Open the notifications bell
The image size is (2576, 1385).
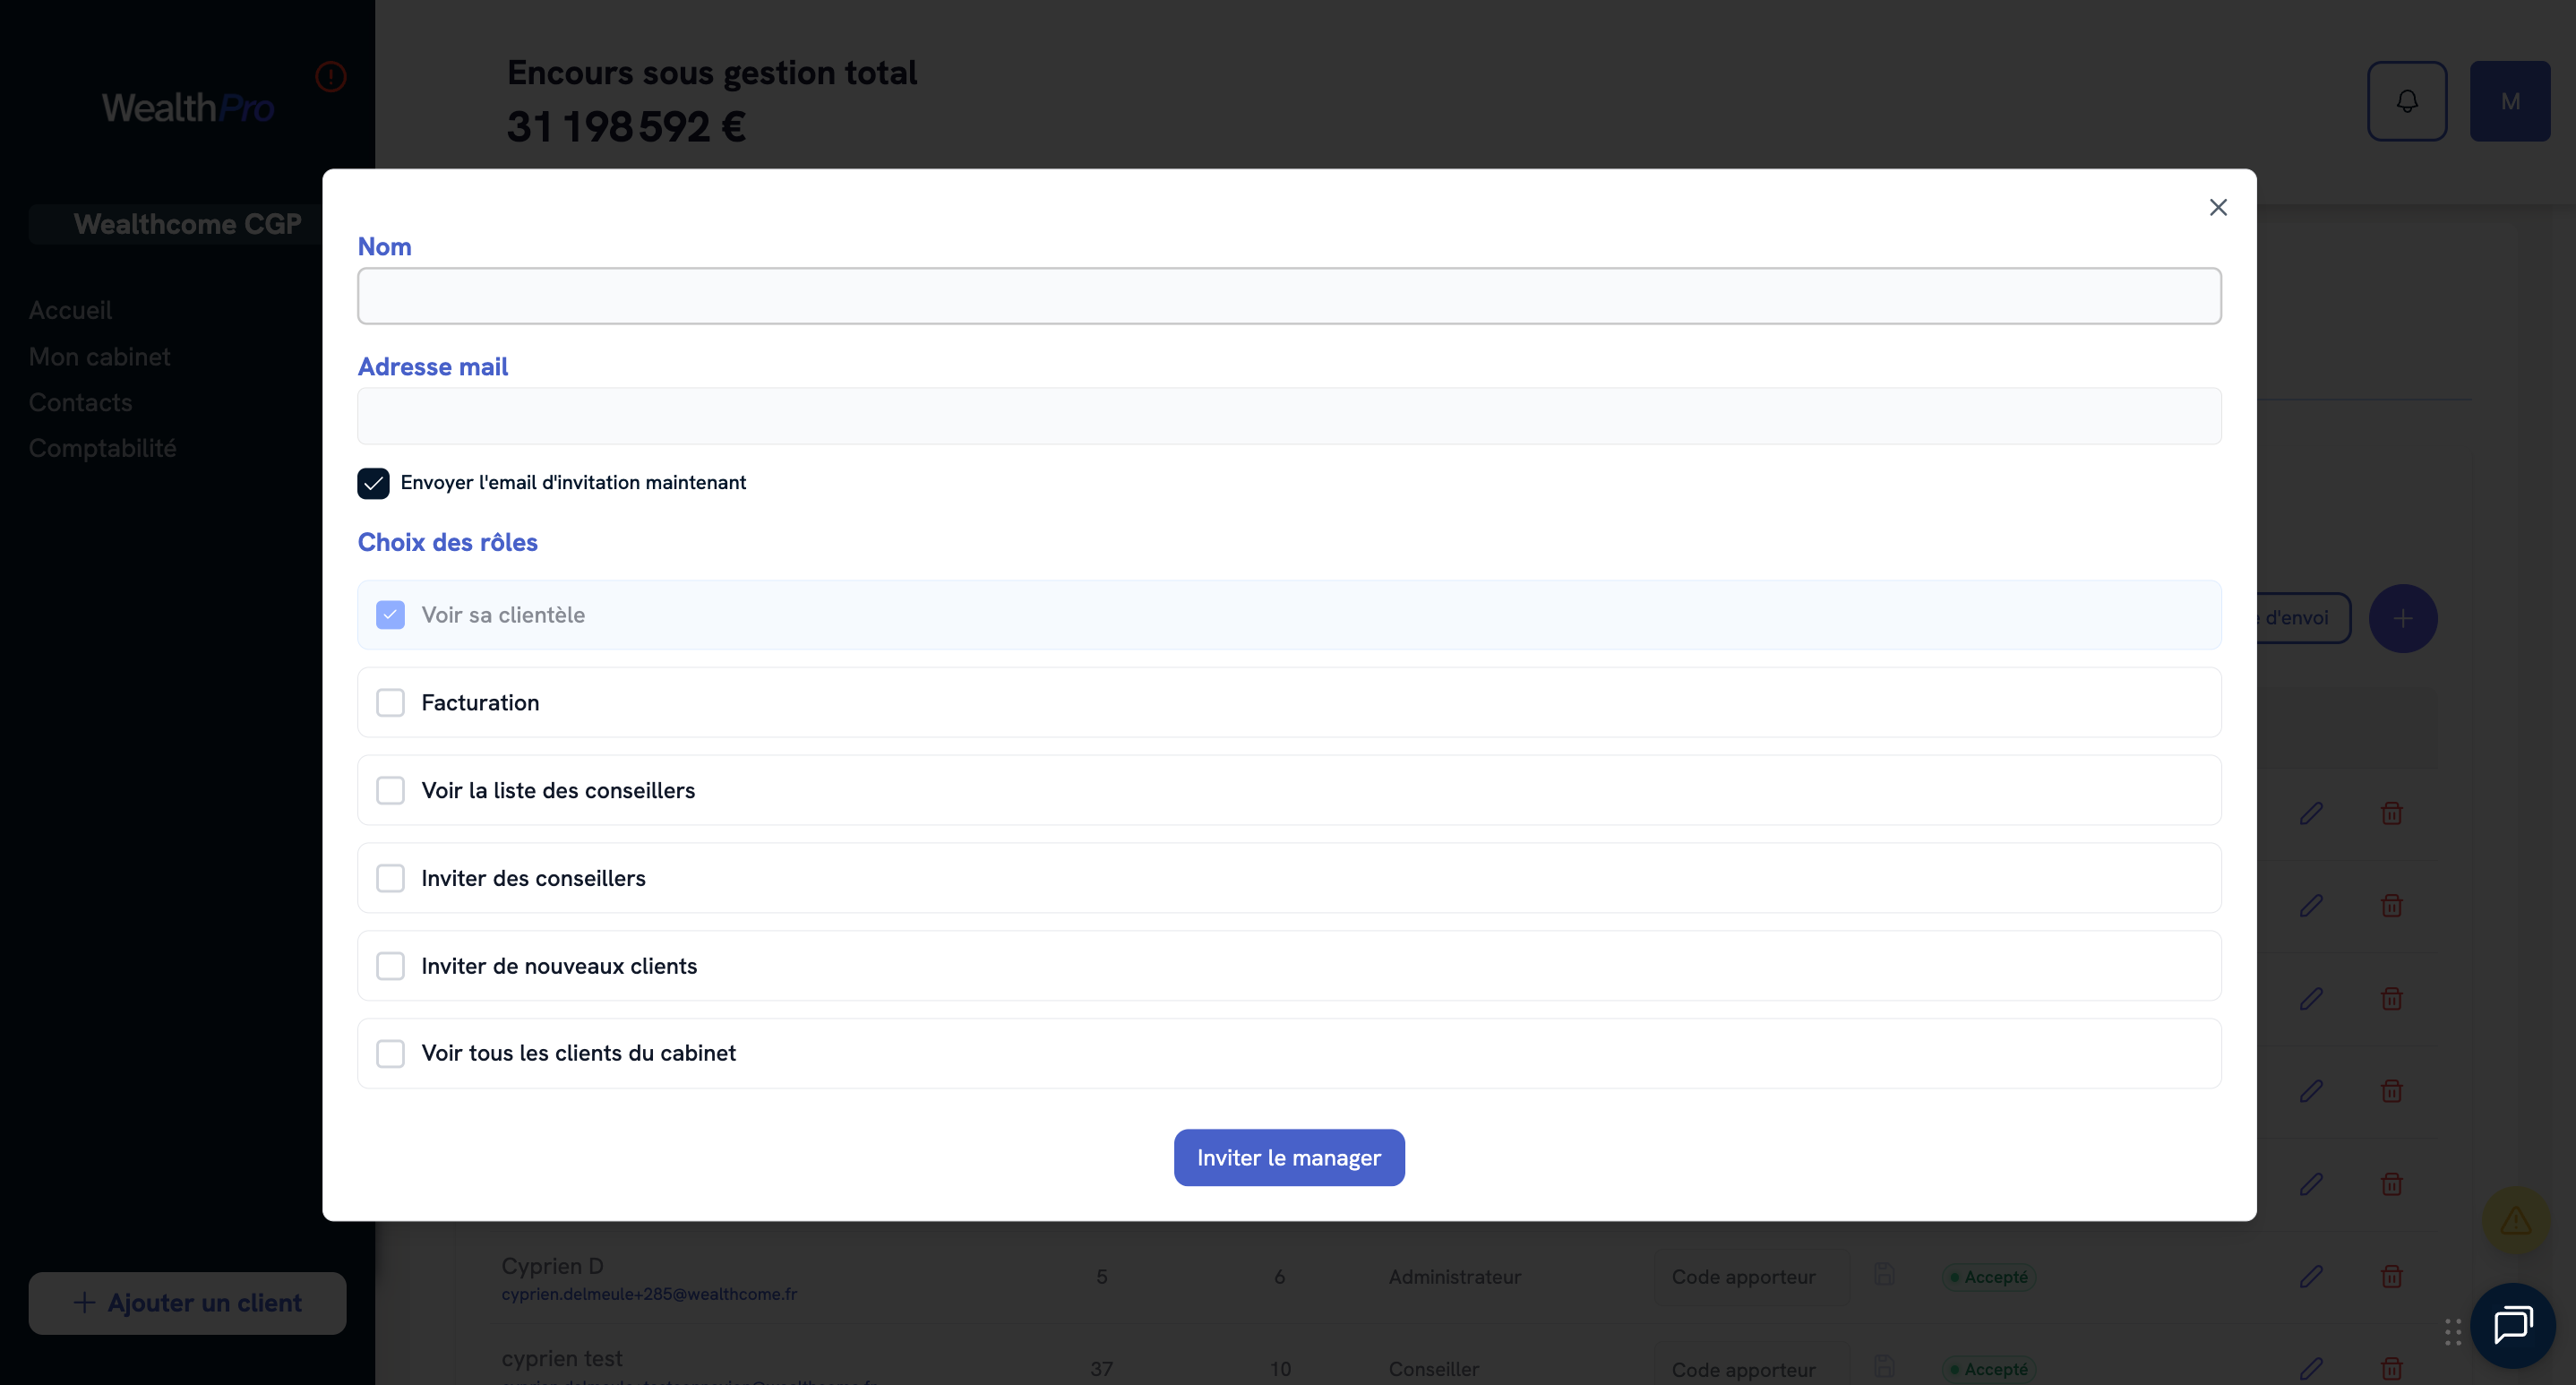tap(2406, 101)
